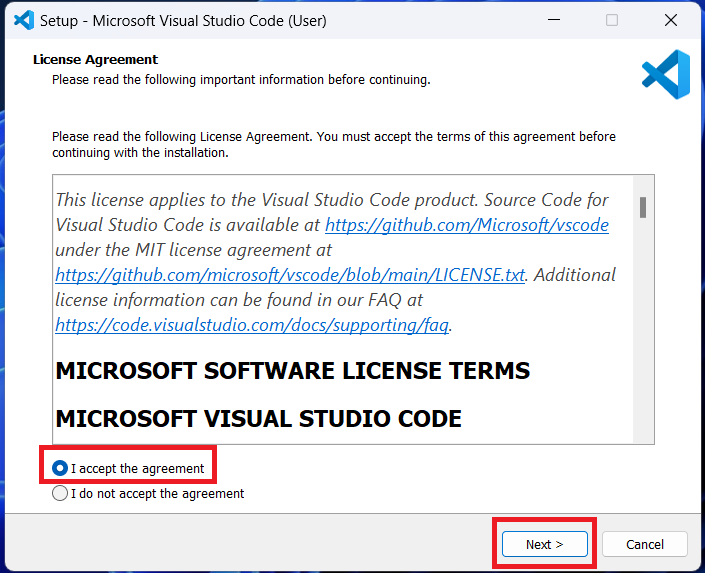The image size is (705, 573).
Task: Cancel the installation
Action: coord(644,544)
